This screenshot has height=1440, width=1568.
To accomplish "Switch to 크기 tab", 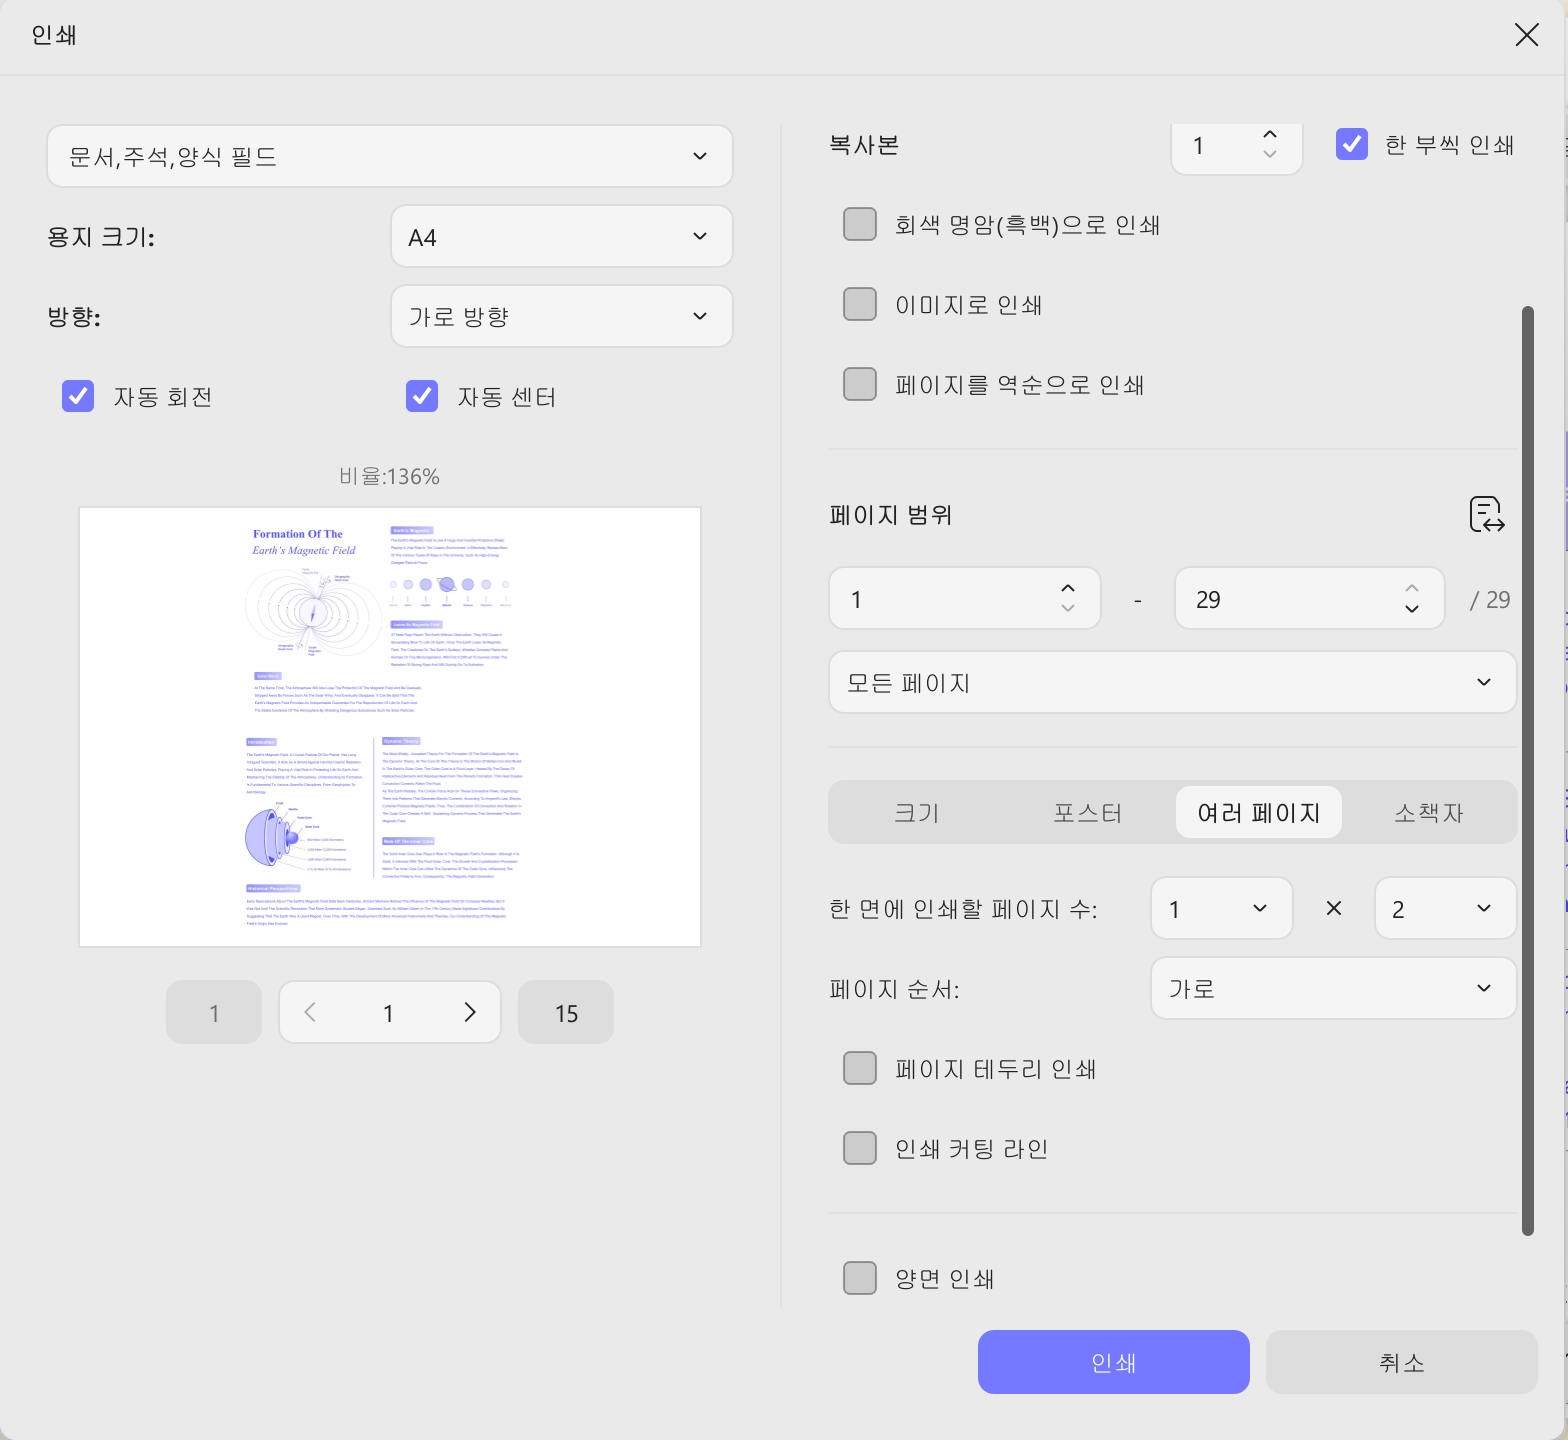I will point(917,812).
